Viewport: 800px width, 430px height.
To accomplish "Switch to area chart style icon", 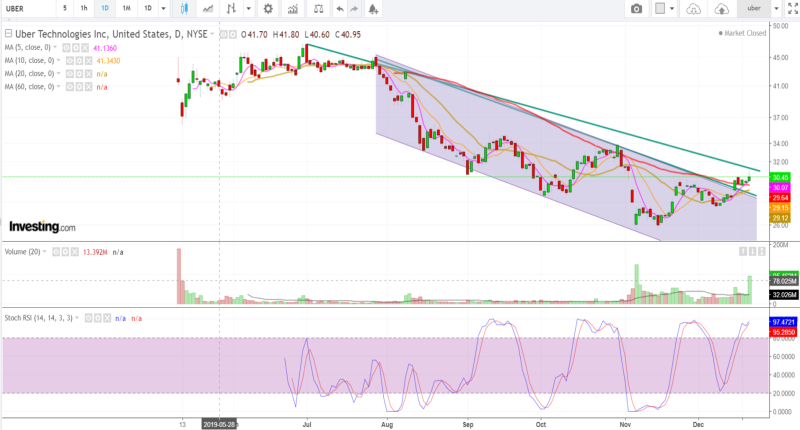I will point(208,8).
